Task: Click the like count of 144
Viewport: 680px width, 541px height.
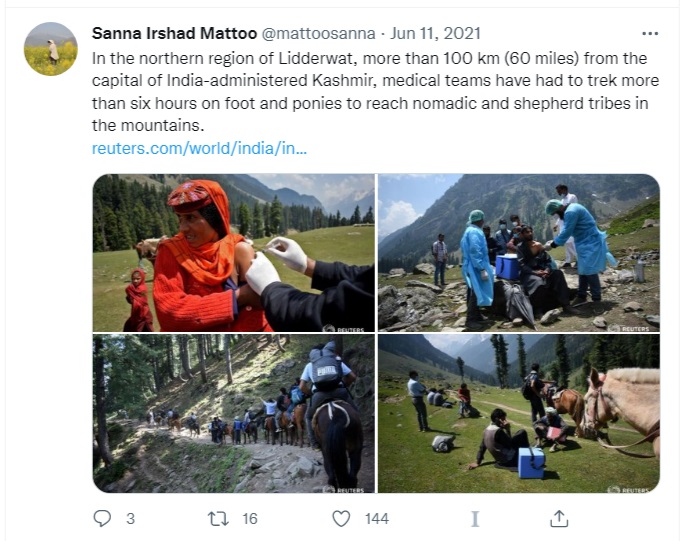Action: [376, 518]
